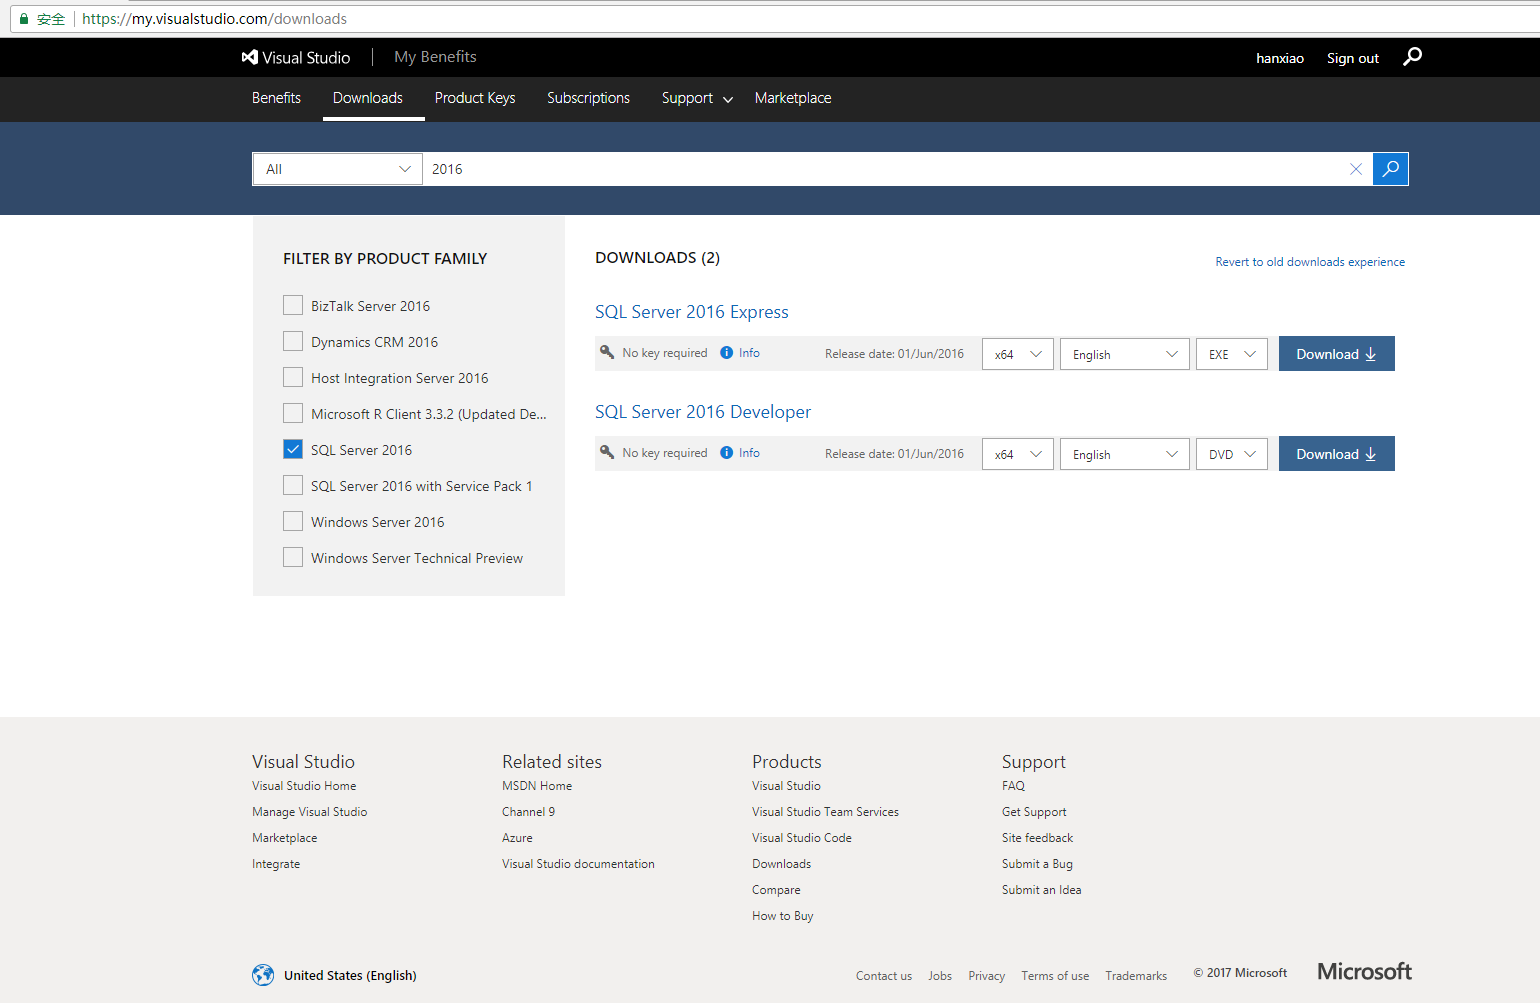This screenshot has height=1003, width=1540.
Task: Click the info icon for SQL Server 2016 Developer
Action: pos(727,453)
